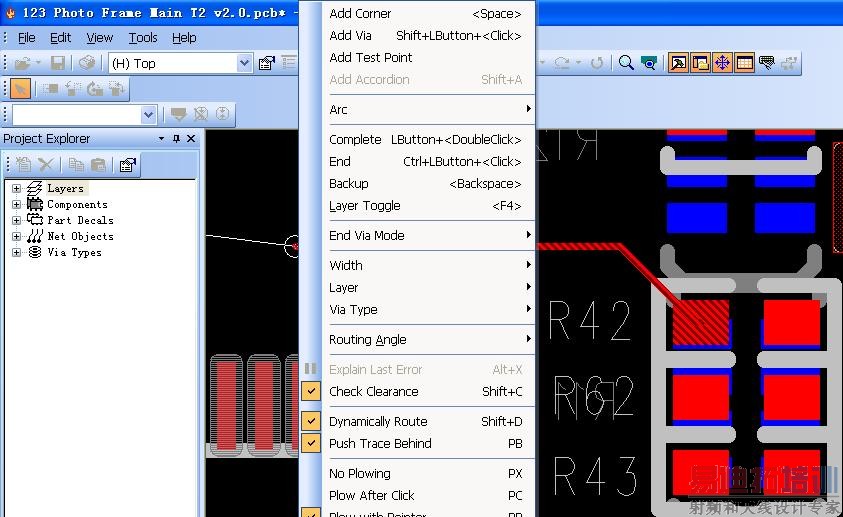Open the Routing Angle submenu
Image resolution: width=843 pixels, height=517 pixels.
430,340
